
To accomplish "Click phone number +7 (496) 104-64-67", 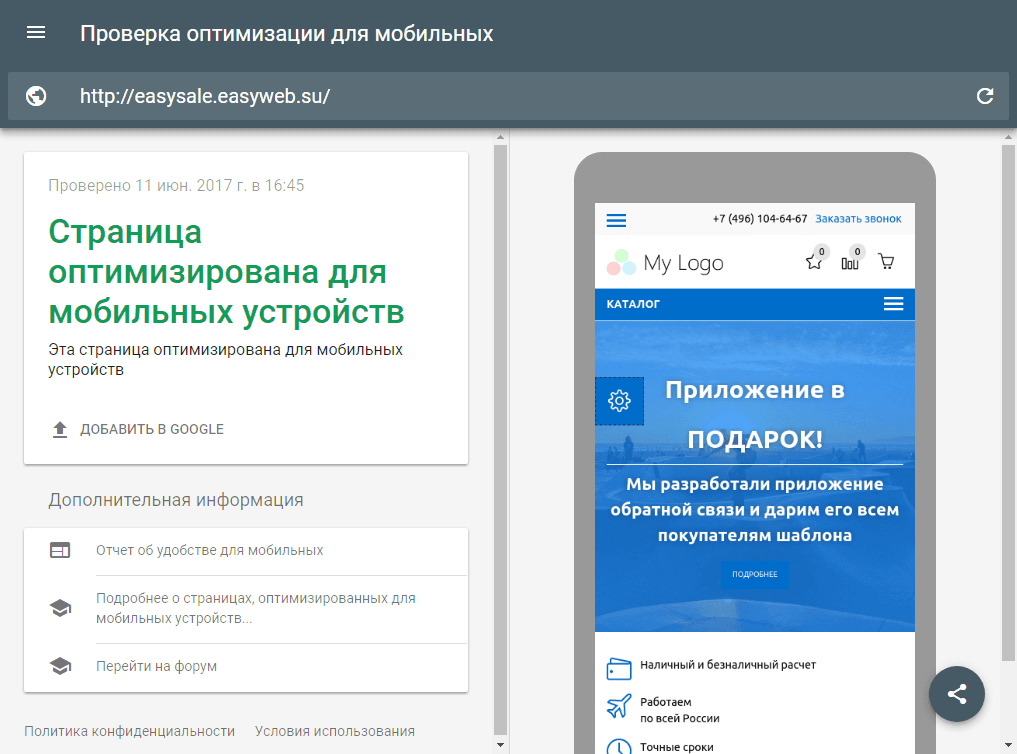I will click(760, 219).
